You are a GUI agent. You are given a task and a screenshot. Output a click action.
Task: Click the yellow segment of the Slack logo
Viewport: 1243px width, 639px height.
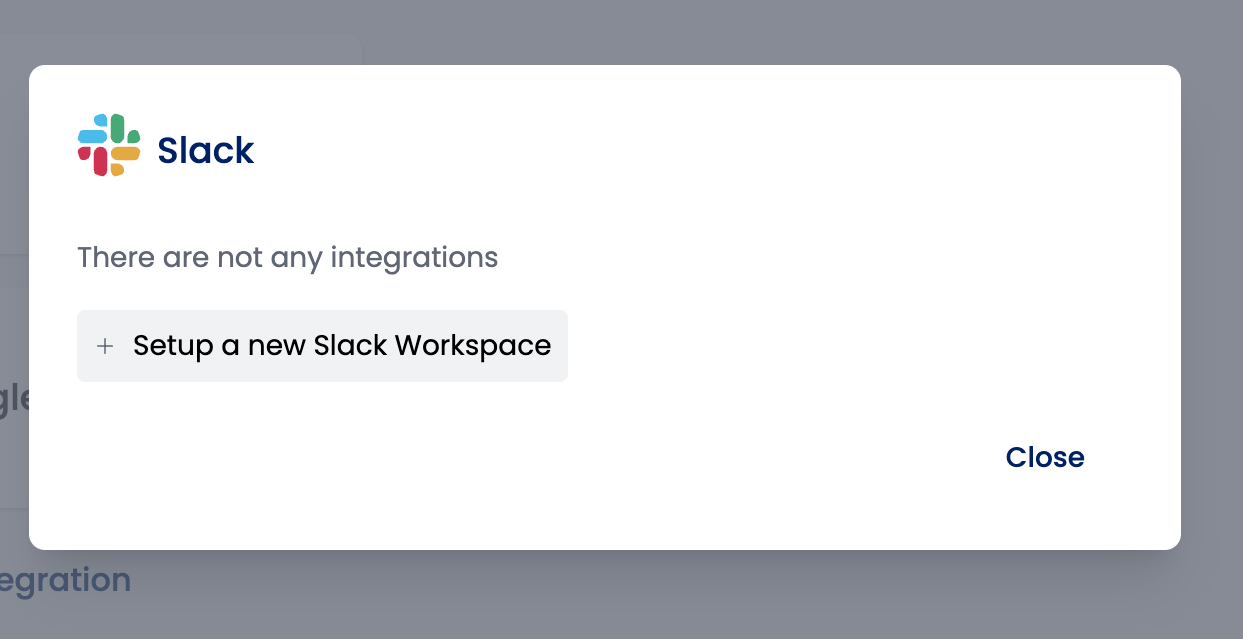[x=124, y=154]
